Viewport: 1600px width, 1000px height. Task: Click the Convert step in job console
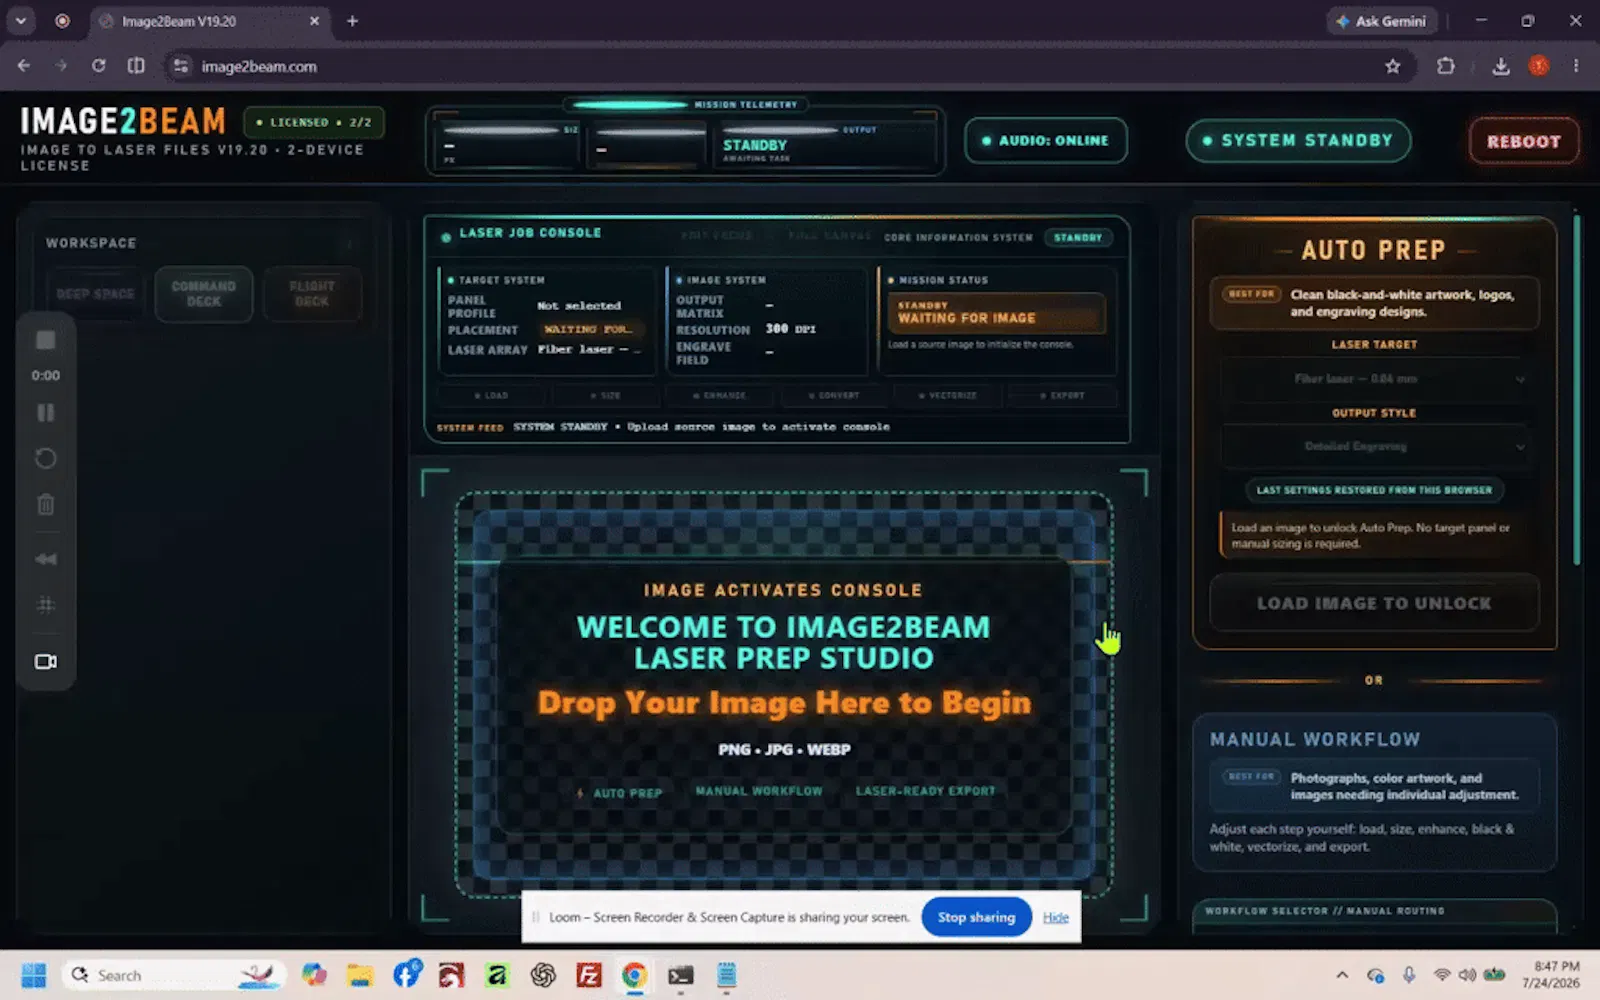[833, 396]
